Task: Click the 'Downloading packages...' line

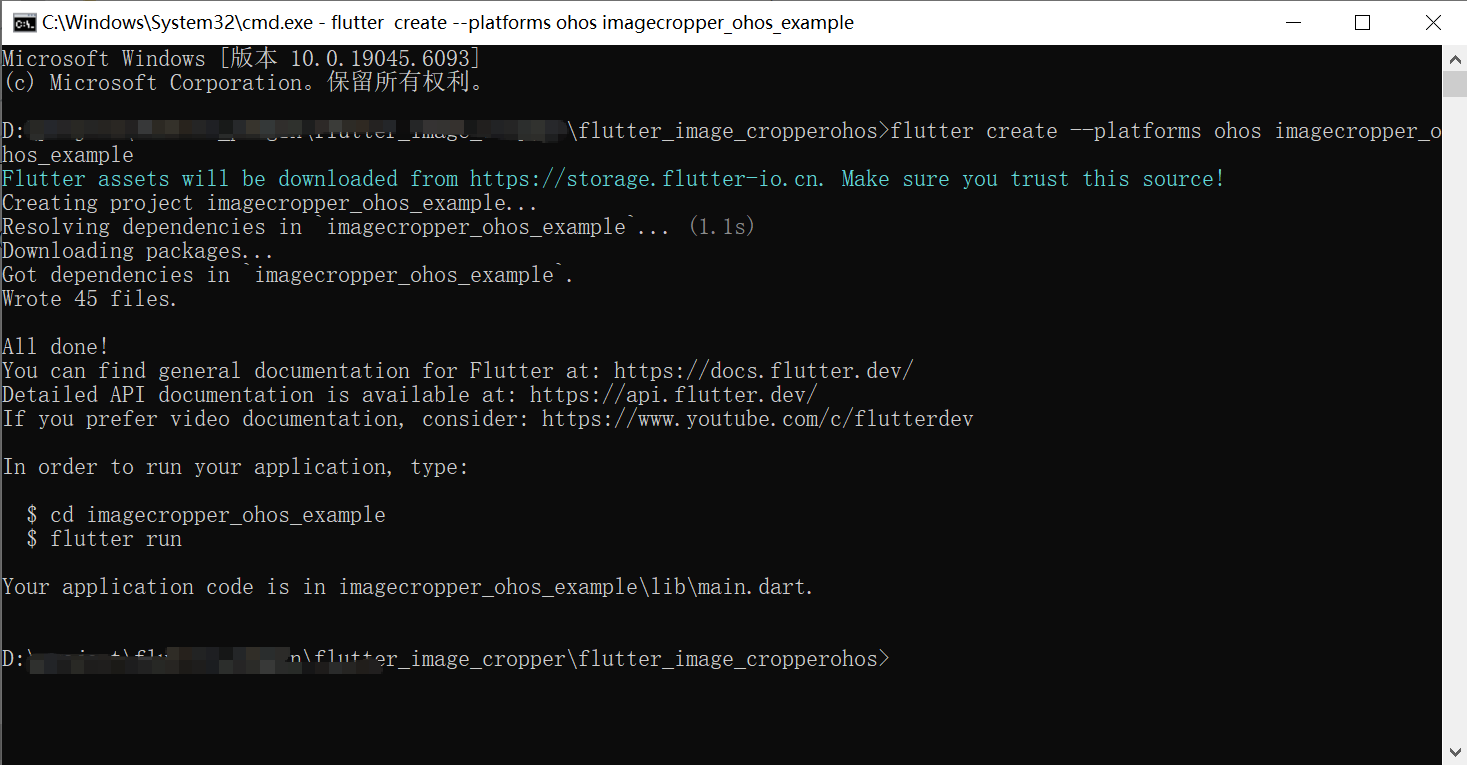Action: [x=138, y=251]
